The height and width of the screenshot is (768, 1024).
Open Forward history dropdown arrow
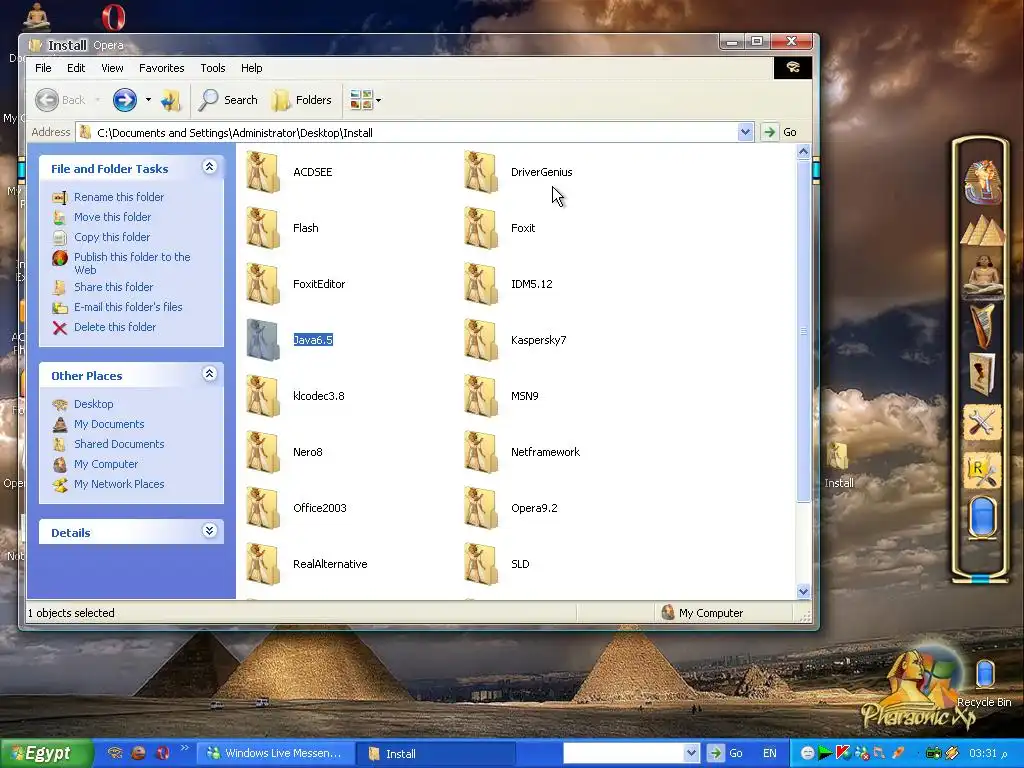tap(148, 100)
